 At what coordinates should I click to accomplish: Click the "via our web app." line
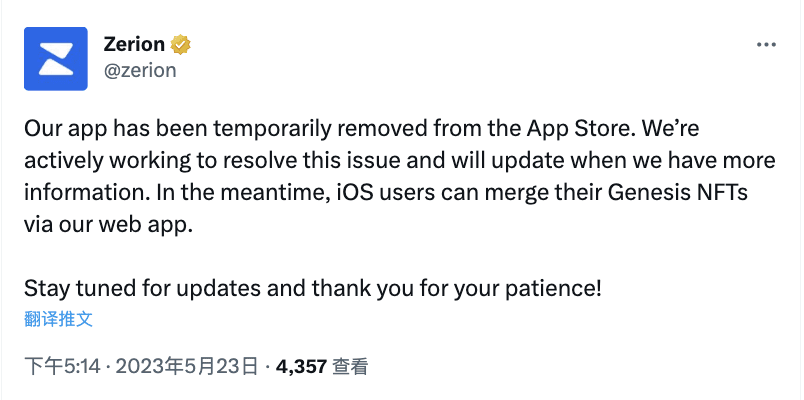coord(108,226)
